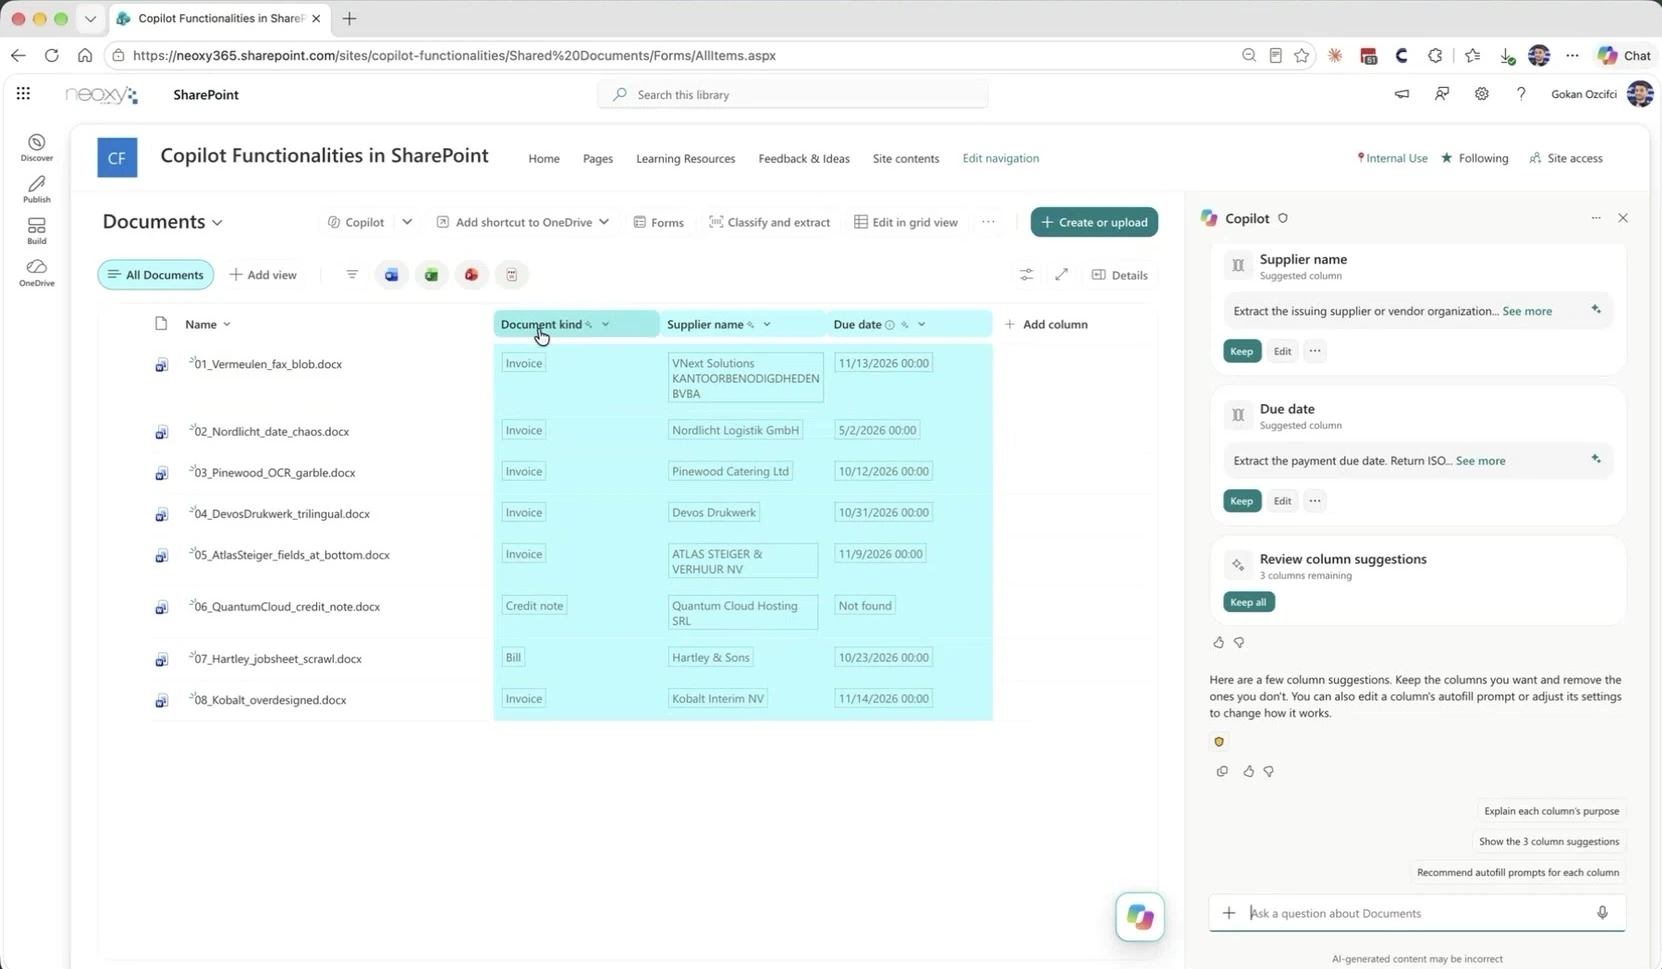Close the Copilot side panel
This screenshot has height=969, width=1662.
coord(1623,218)
